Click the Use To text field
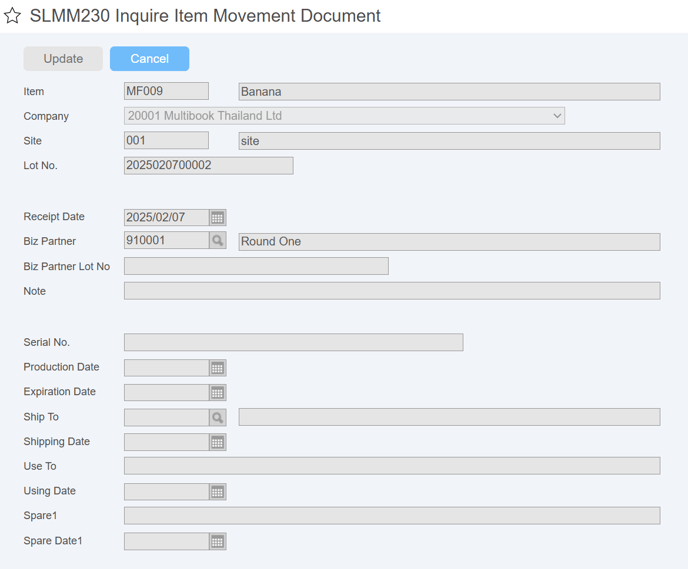Screen dimensions: 688x569 [x=392, y=466]
